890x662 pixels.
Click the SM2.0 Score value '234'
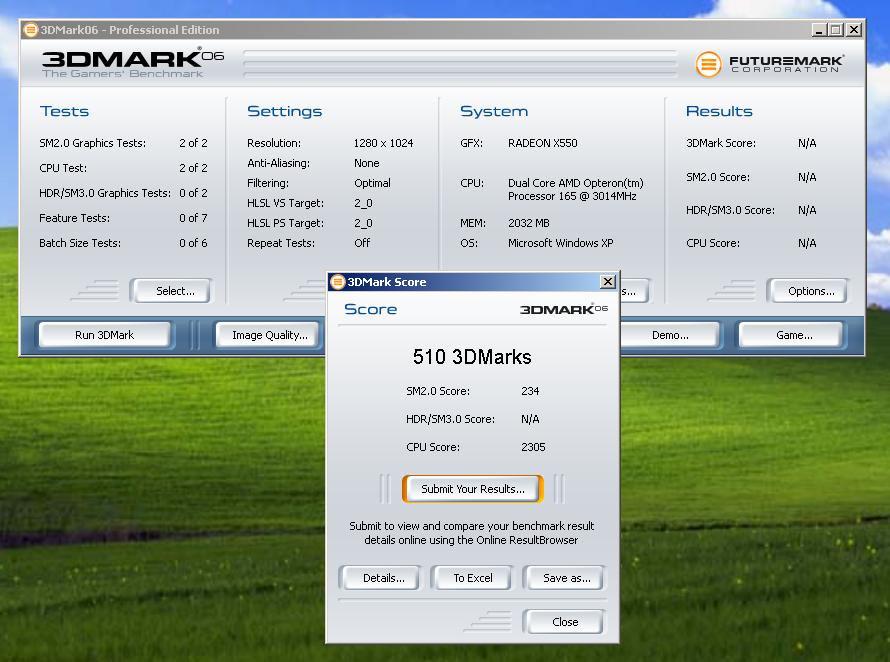(530, 391)
